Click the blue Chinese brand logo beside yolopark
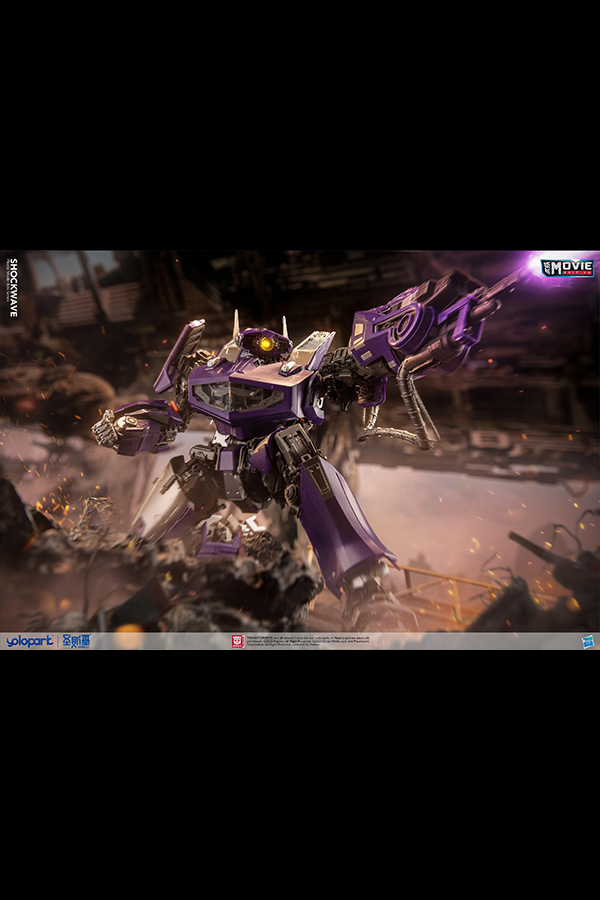Image resolution: width=600 pixels, height=900 pixels. pyautogui.click(x=77, y=641)
